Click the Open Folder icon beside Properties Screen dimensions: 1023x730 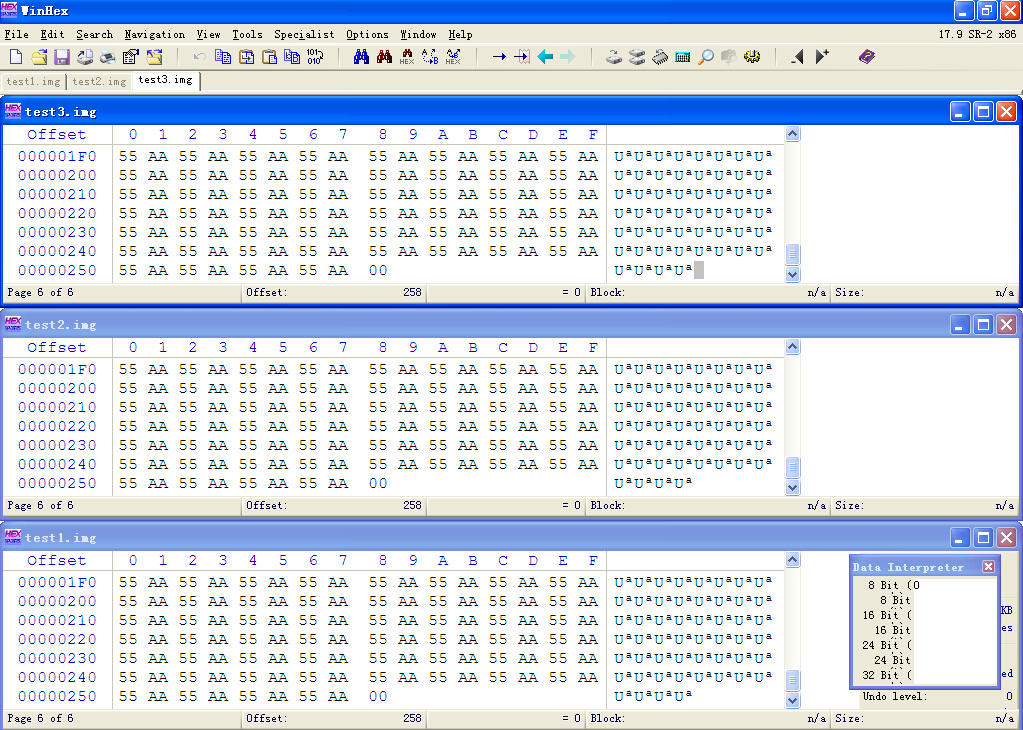coord(154,57)
